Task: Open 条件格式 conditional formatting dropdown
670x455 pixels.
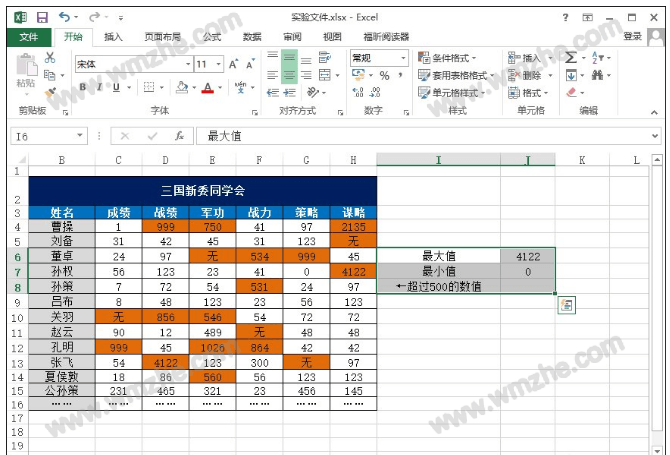Action: [447, 58]
